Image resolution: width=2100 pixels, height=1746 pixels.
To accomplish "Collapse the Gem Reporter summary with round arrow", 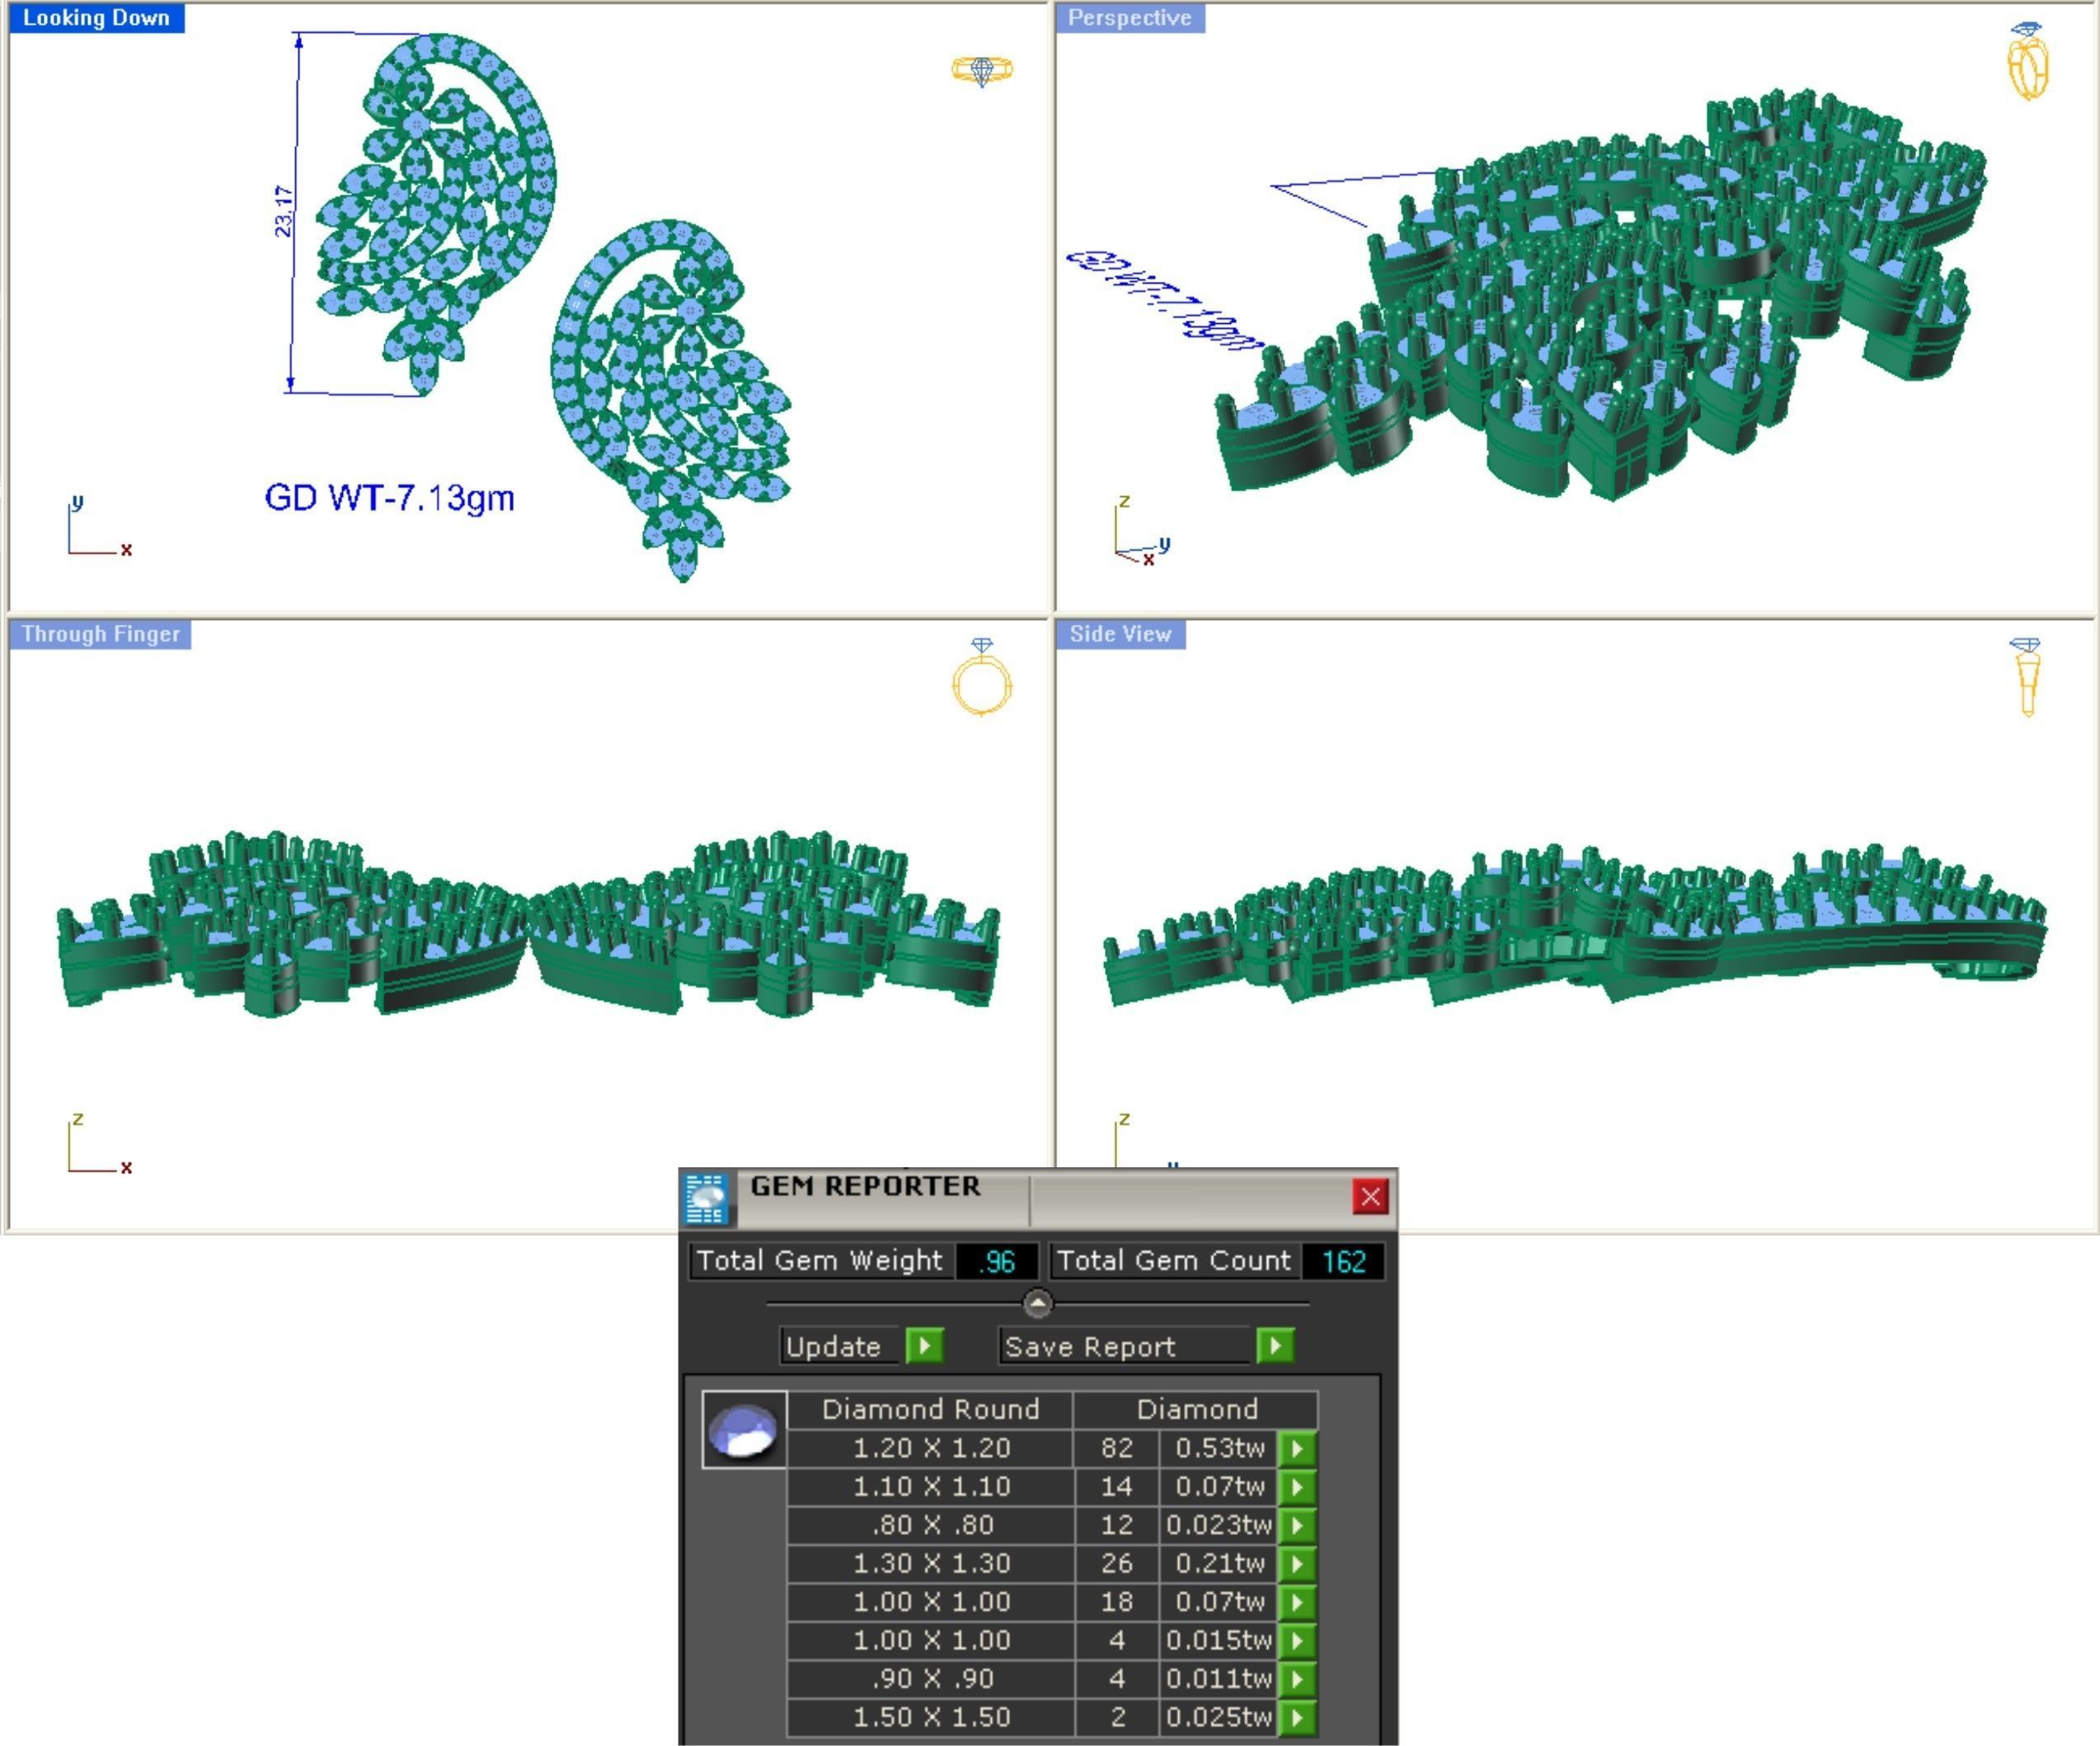I will click(x=1037, y=1304).
